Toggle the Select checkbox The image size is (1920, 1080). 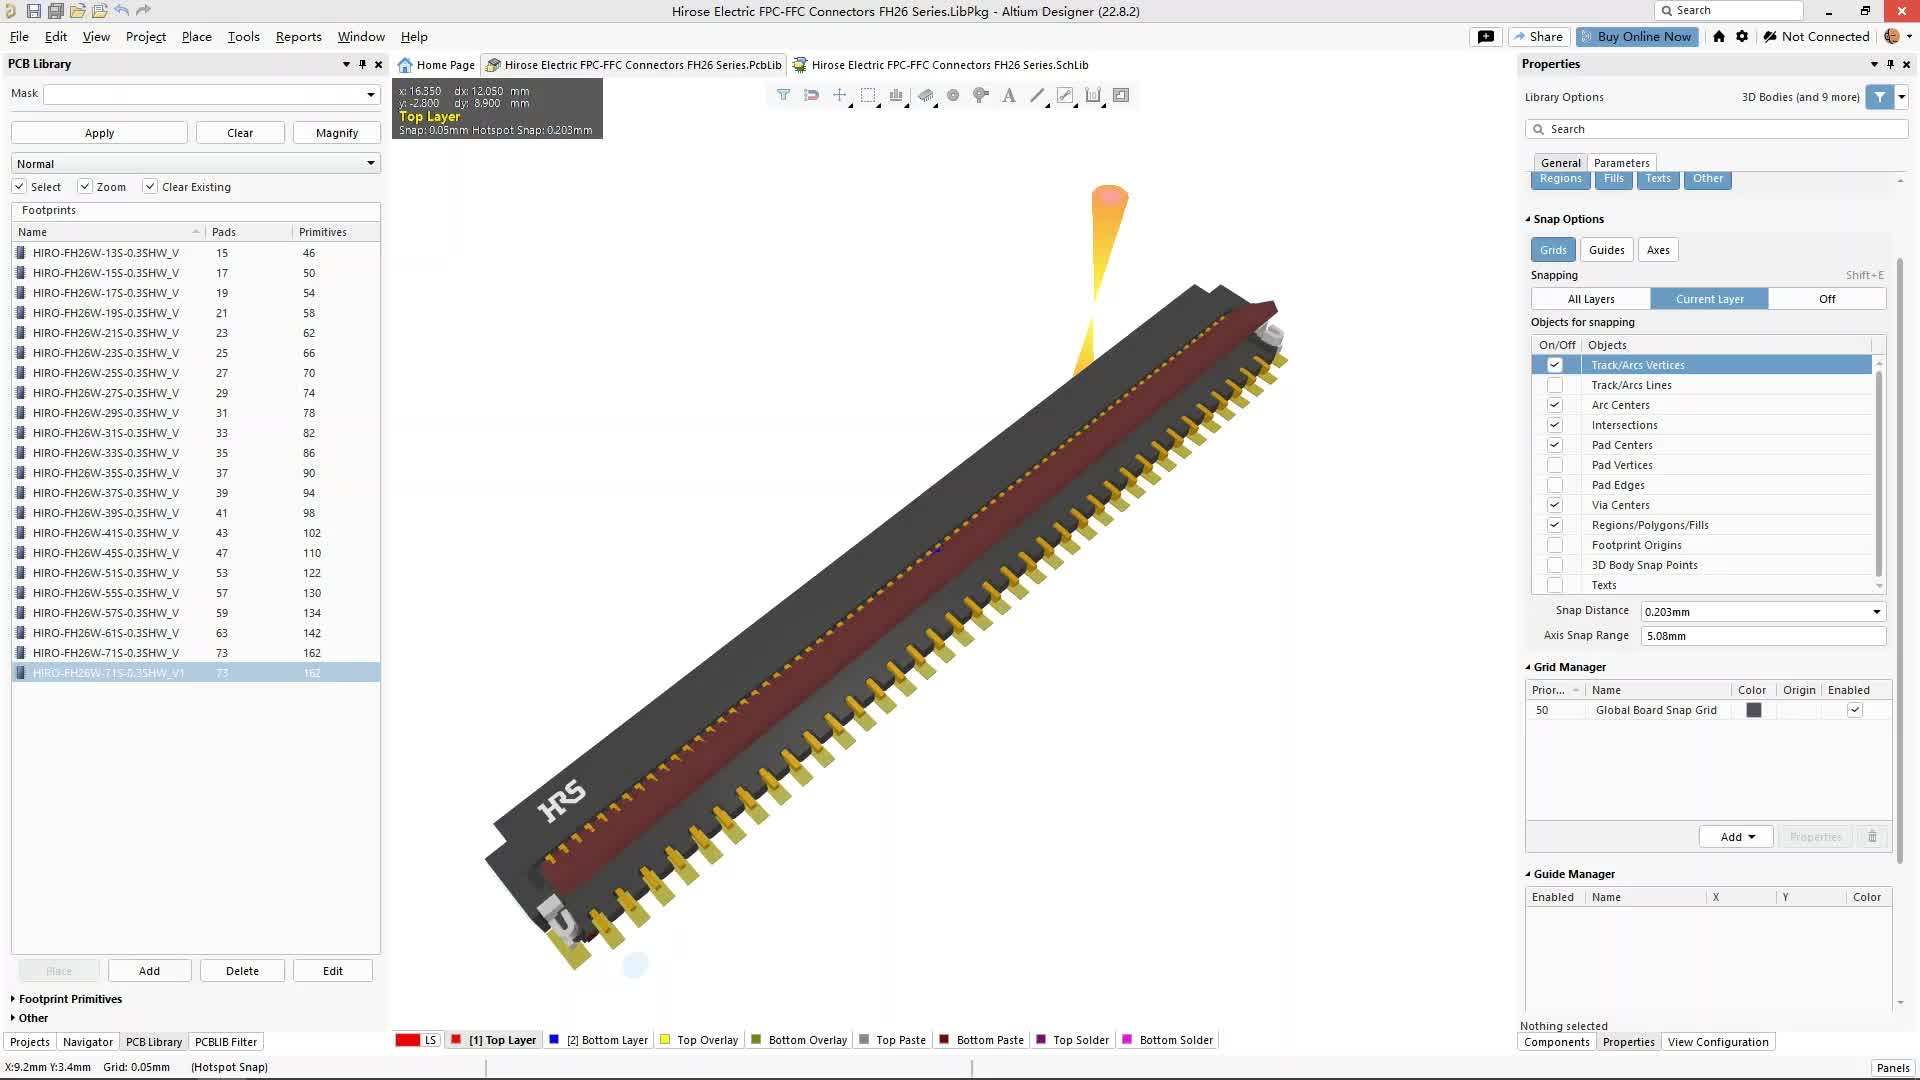coord(19,187)
